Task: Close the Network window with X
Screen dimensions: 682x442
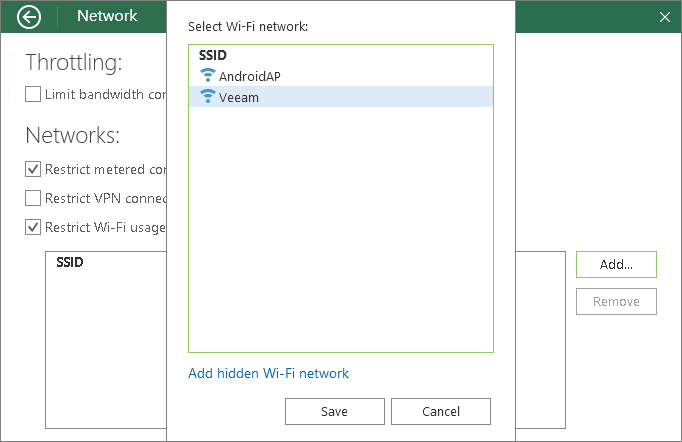Action: 665,17
